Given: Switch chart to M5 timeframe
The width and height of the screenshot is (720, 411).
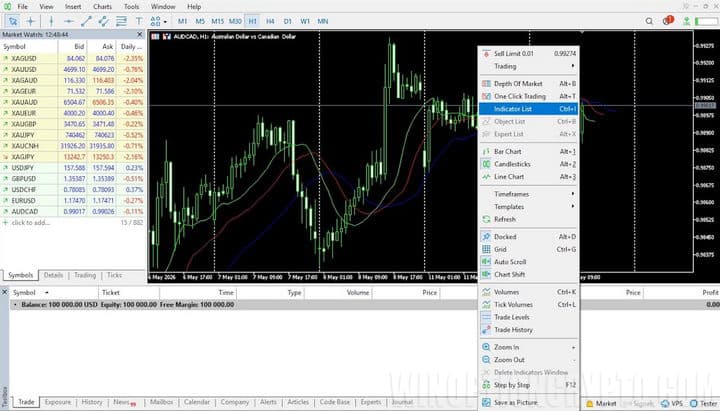Looking at the screenshot, I should [200, 21].
